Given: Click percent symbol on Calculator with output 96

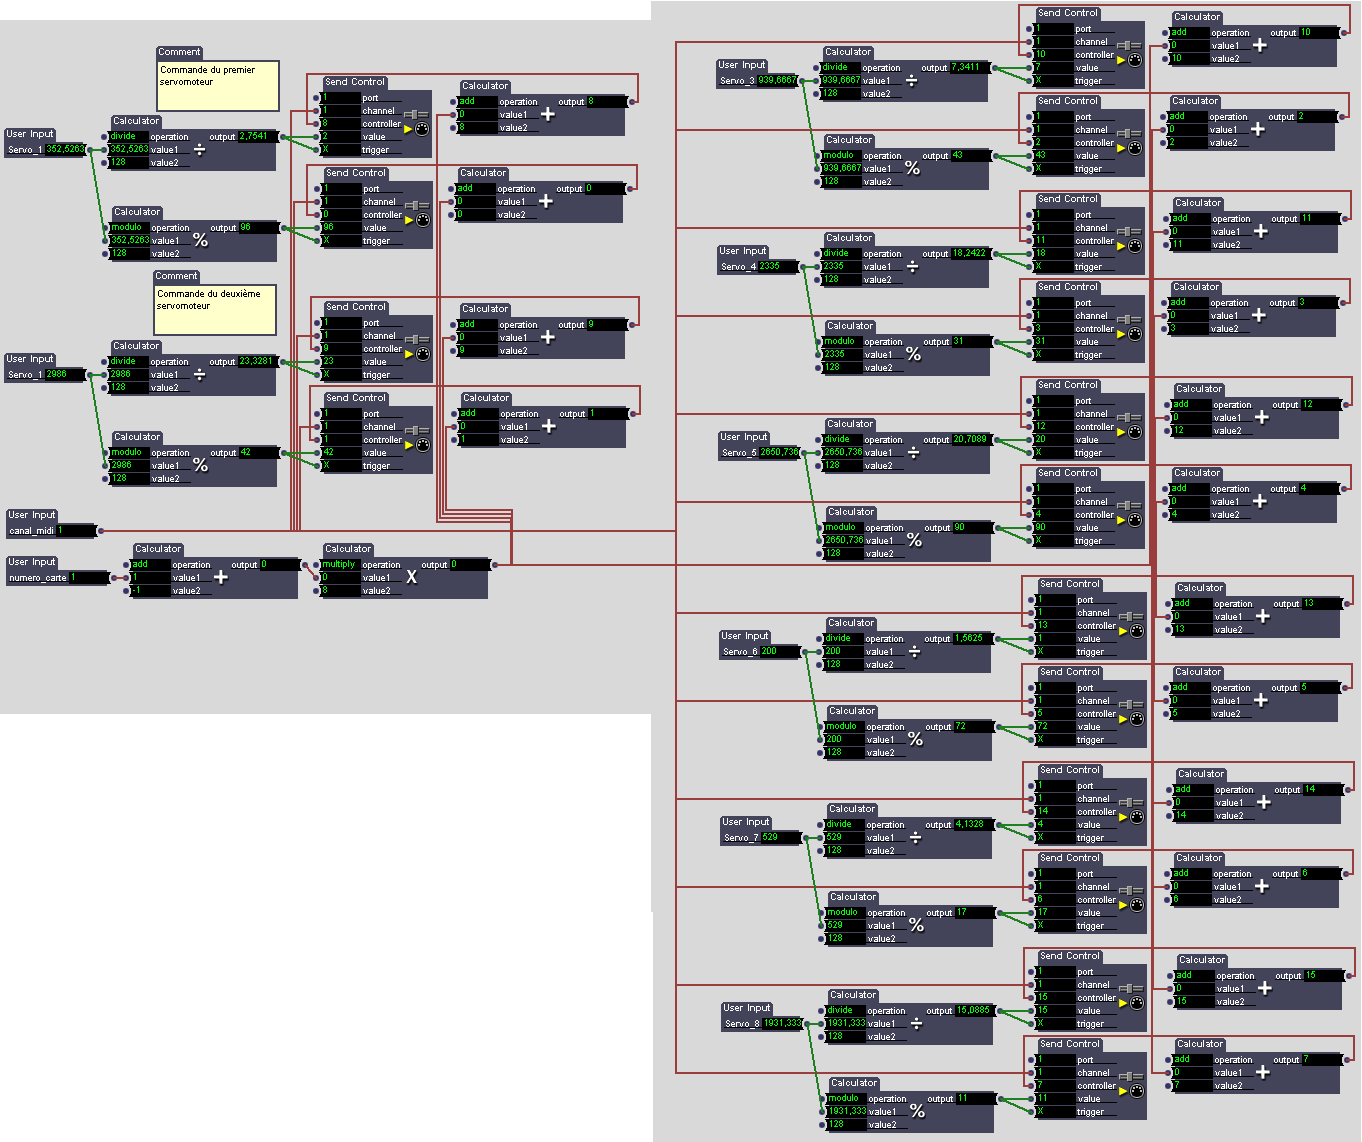Looking at the screenshot, I should click(x=200, y=241).
